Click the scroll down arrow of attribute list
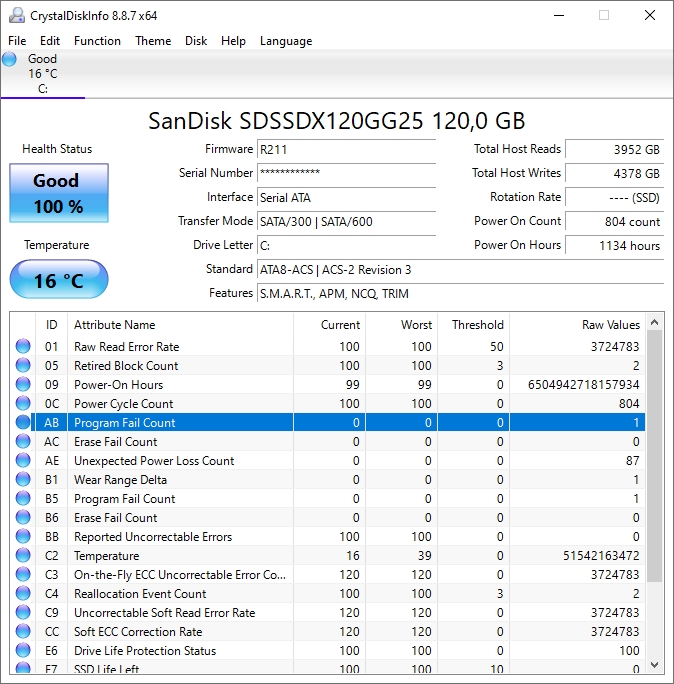This screenshot has height=684, width=674. [654, 665]
